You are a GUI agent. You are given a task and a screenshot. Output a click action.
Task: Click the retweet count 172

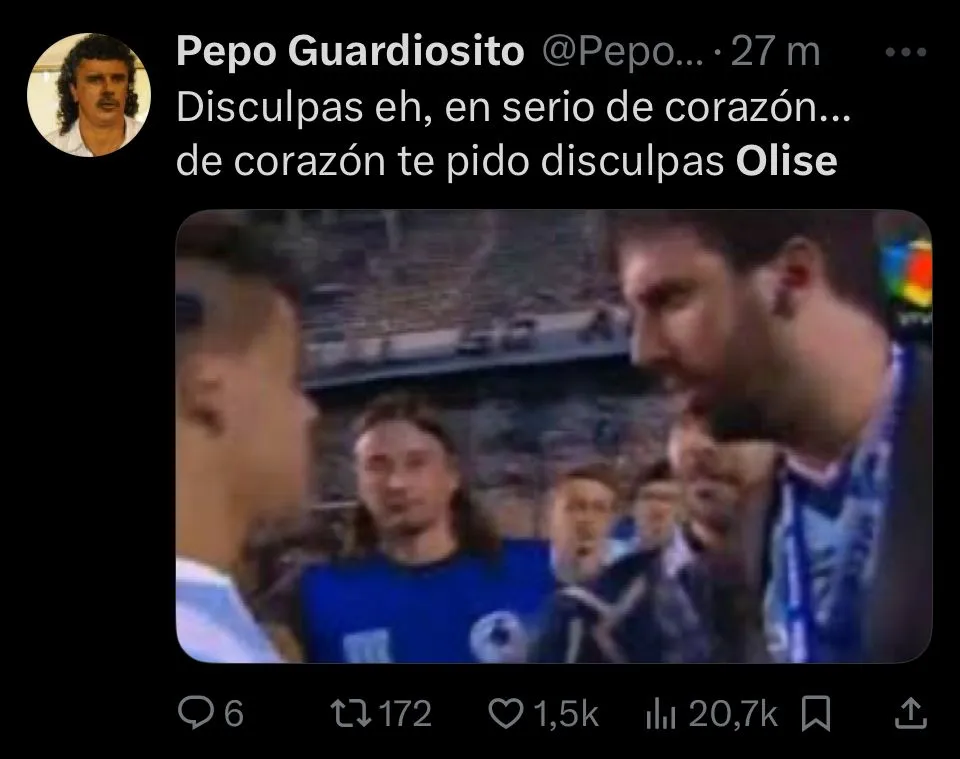point(405,714)
